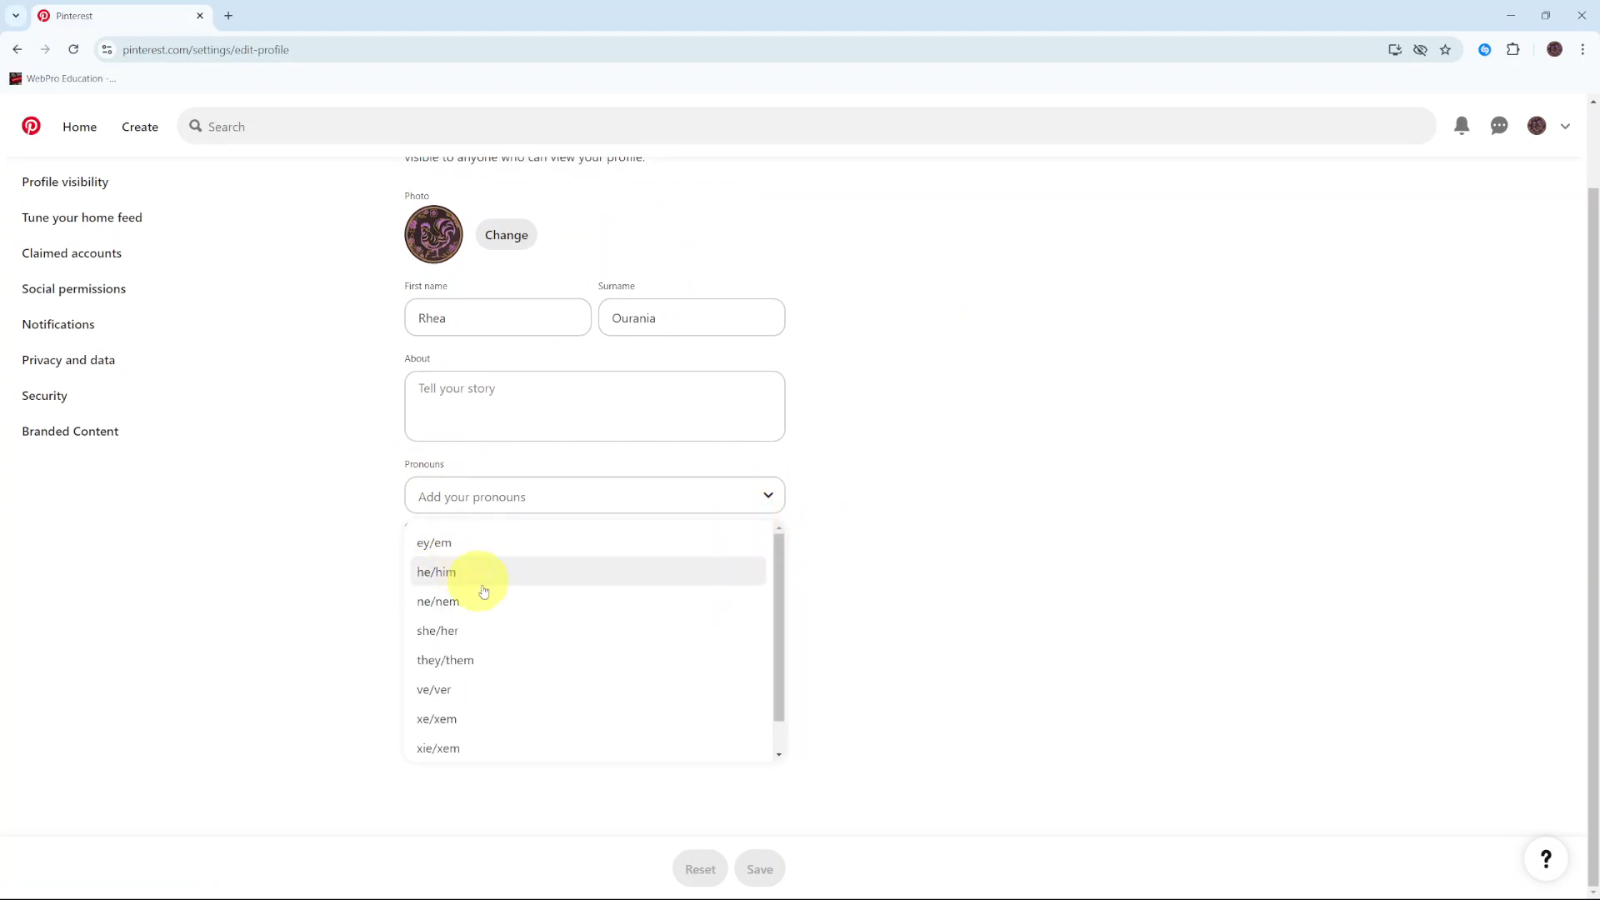Viewport: 1600px width, 900px height.
Task: Select xe/xem pronouns
Action: pos(588,719)
